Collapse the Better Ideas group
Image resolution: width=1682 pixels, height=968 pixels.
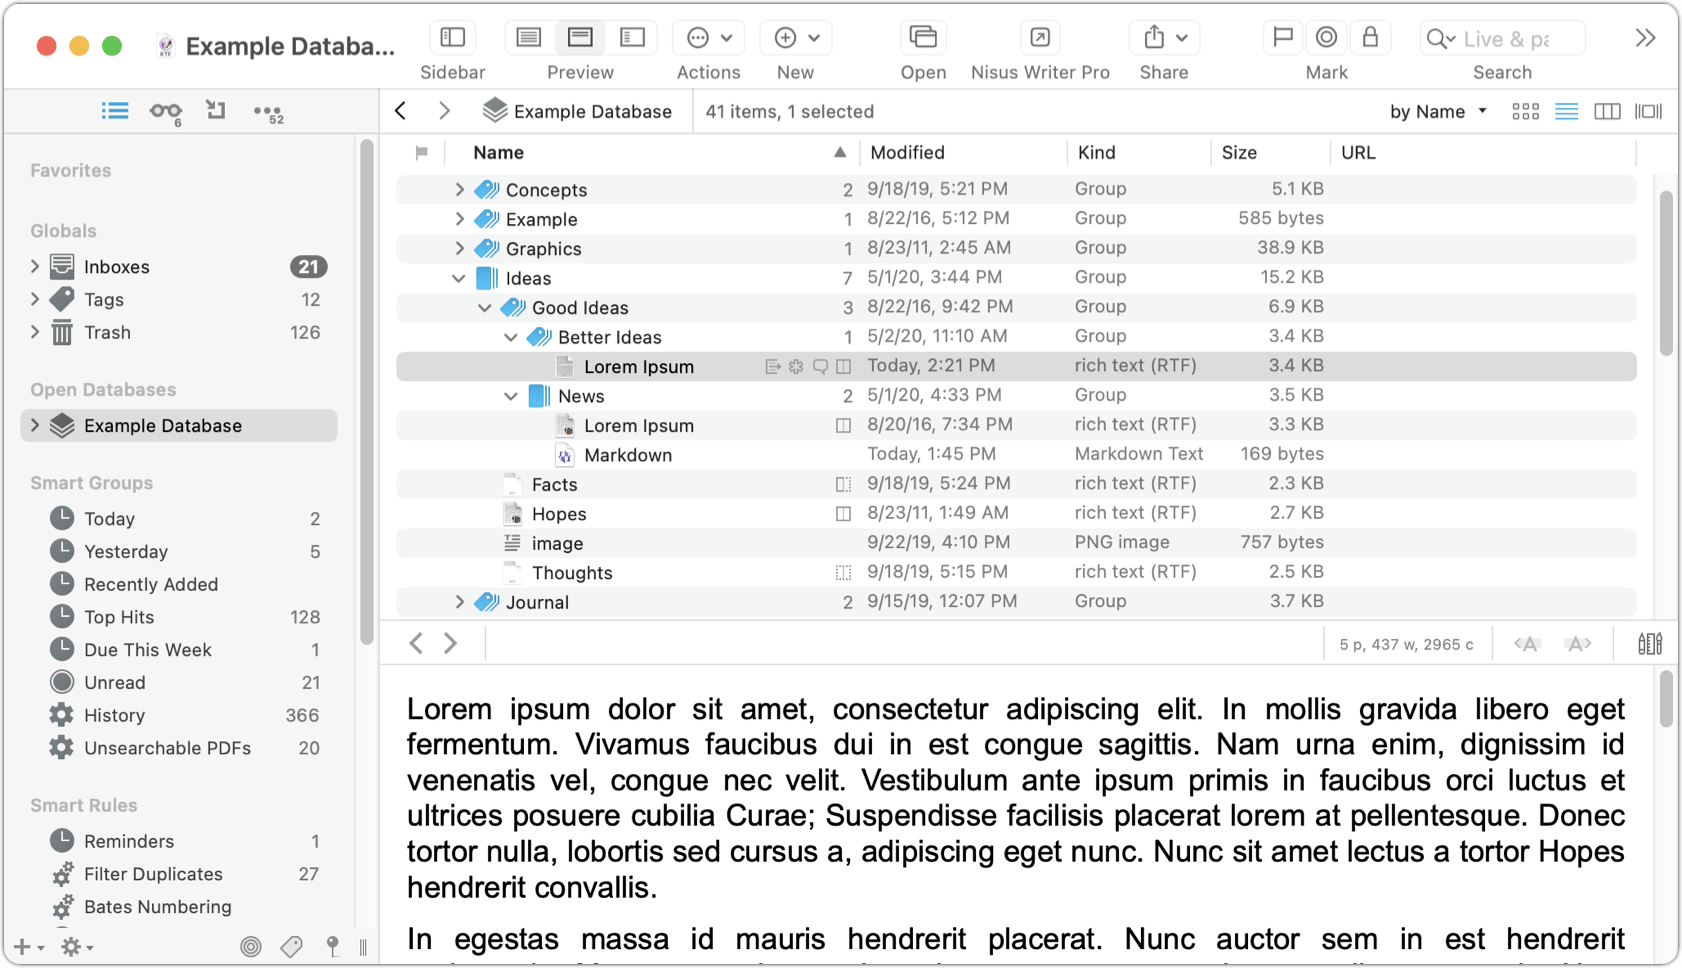tap(510, 337)
